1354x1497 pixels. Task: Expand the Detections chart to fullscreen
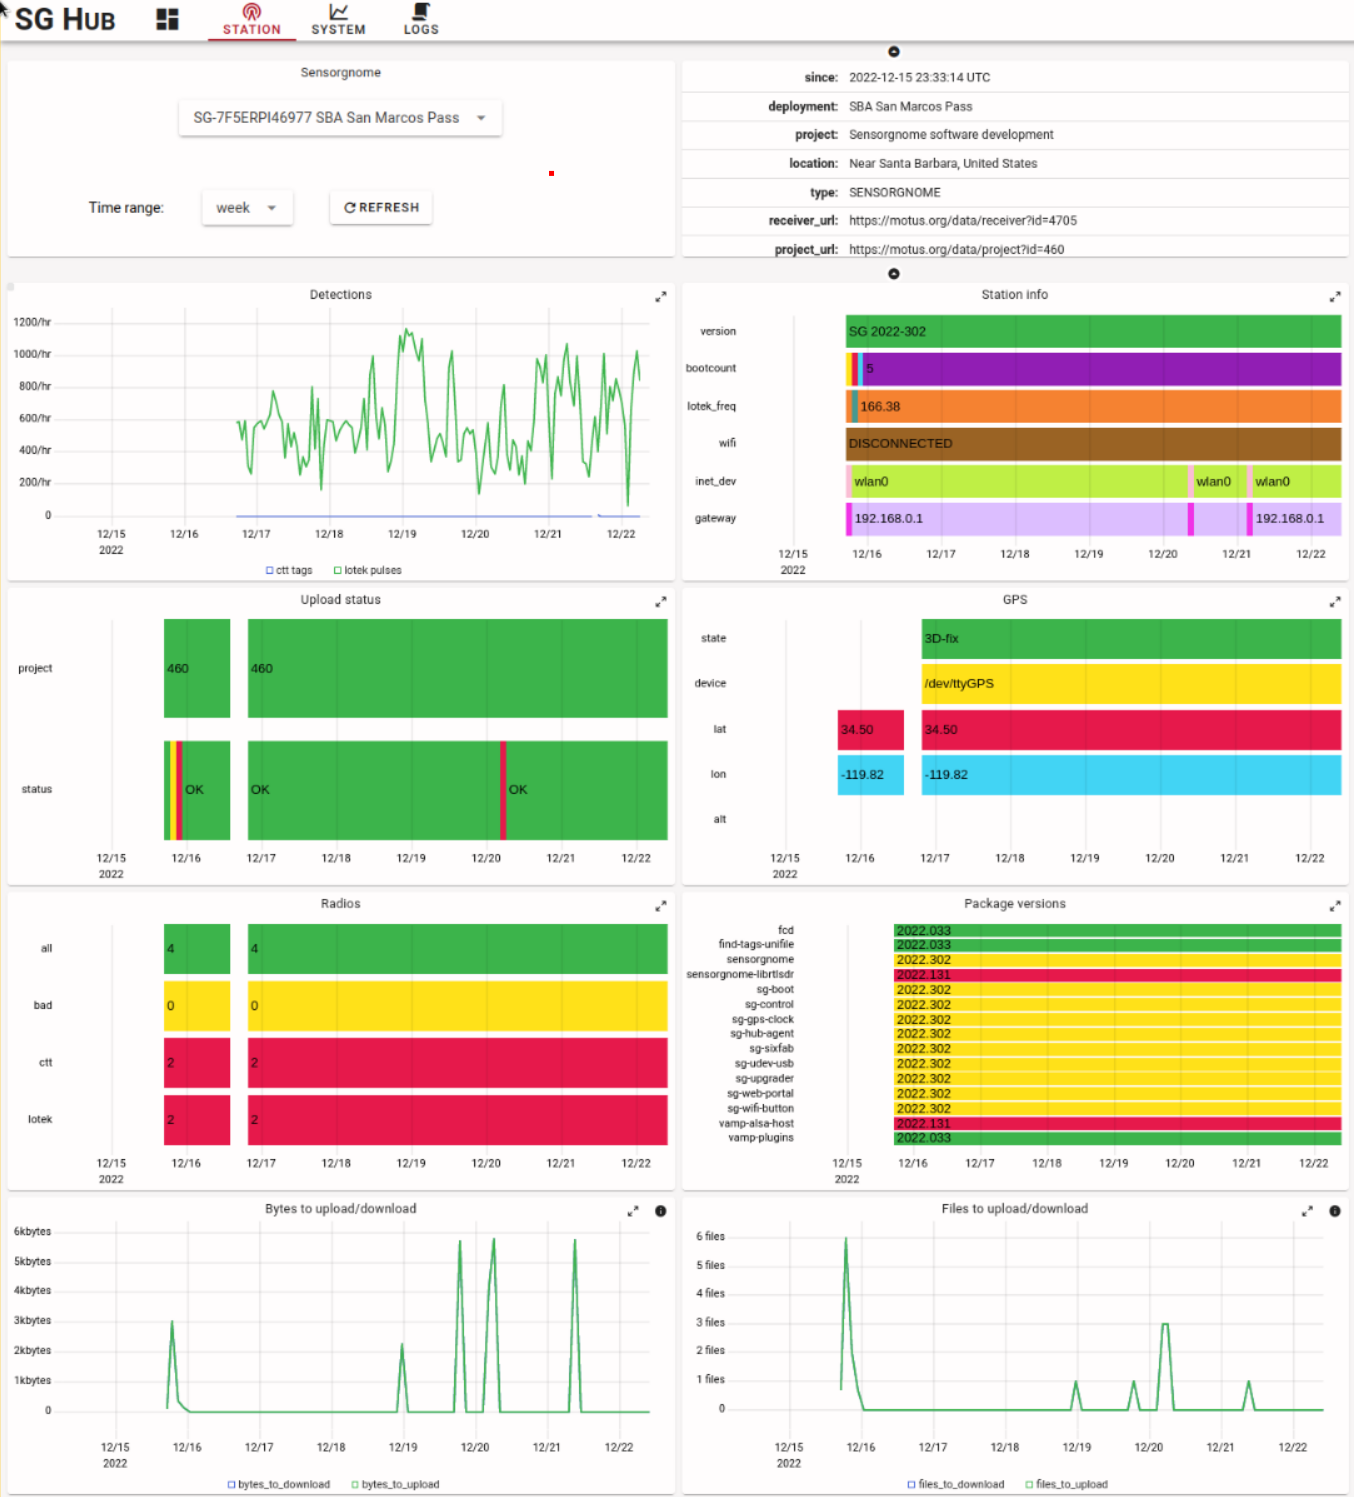coord(661,296)
